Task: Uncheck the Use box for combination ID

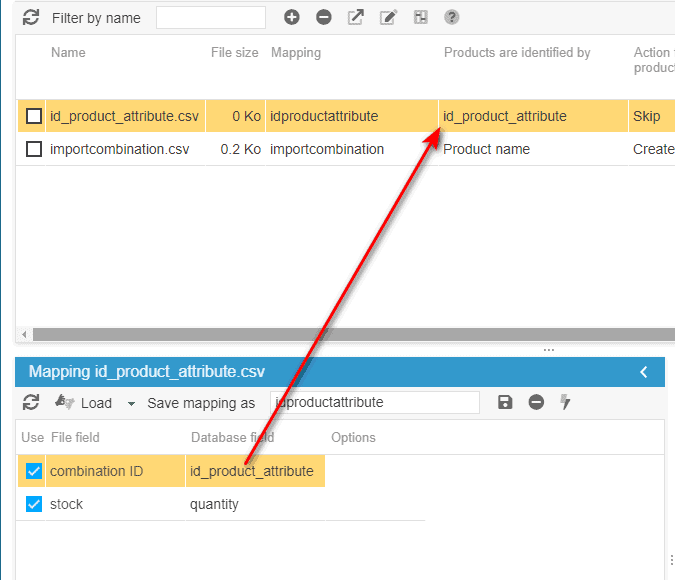Action: (x=34, y=471)
